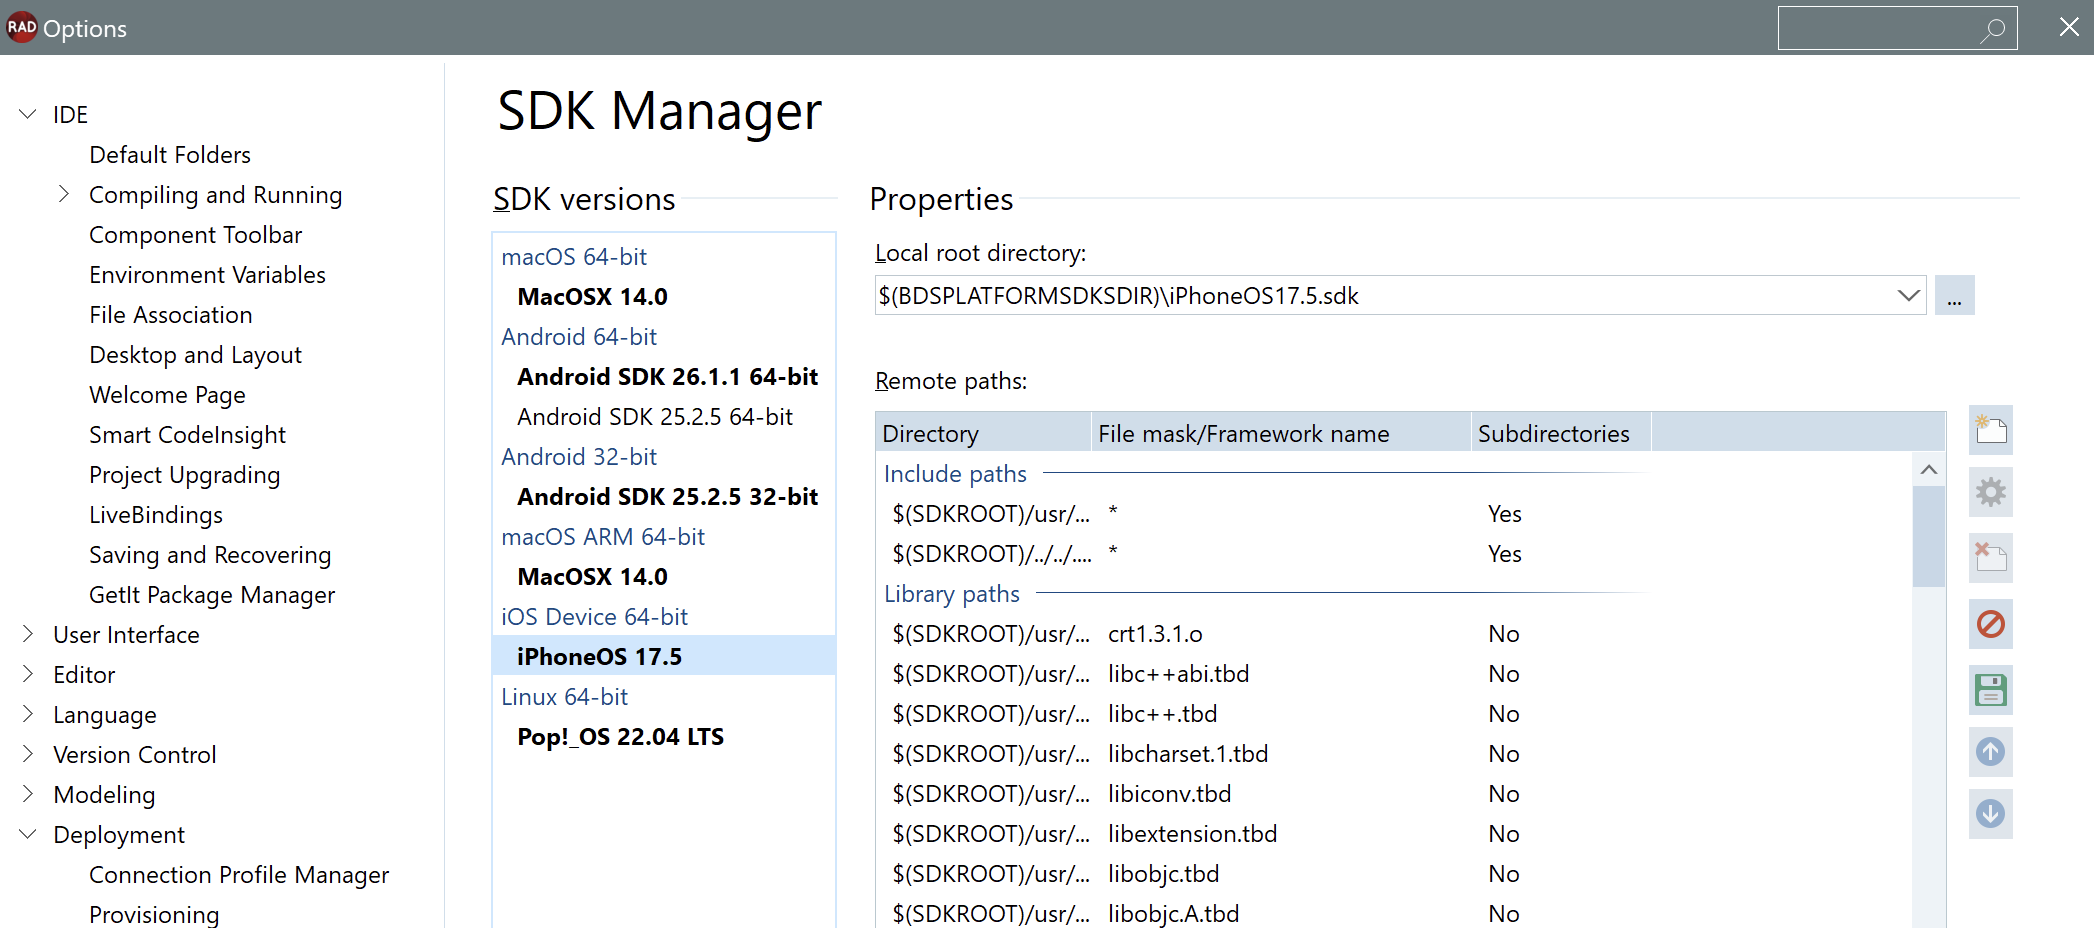Viewport: 2094px width, 928px height.
Task: Click the gear edit path icon
Action: click(1990, 492)
